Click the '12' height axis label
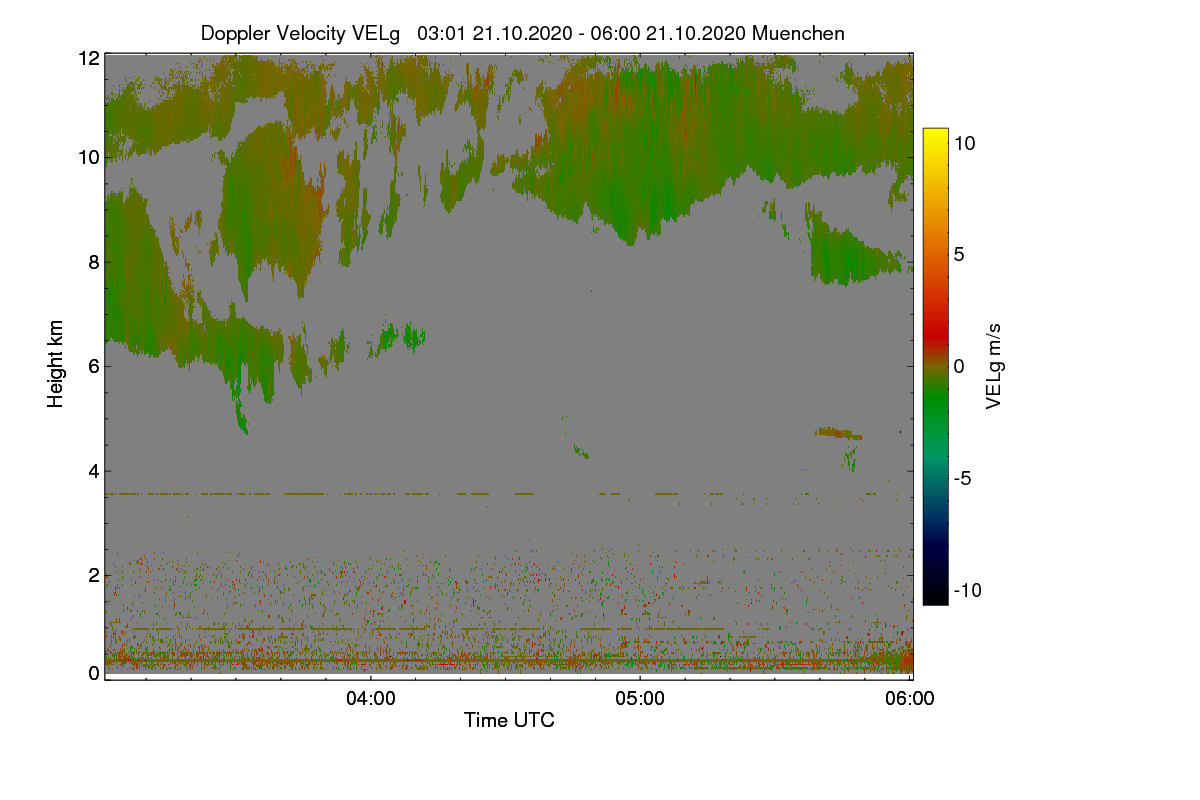This screenshot has height=800, width=1200. click(x=88, y=58)
